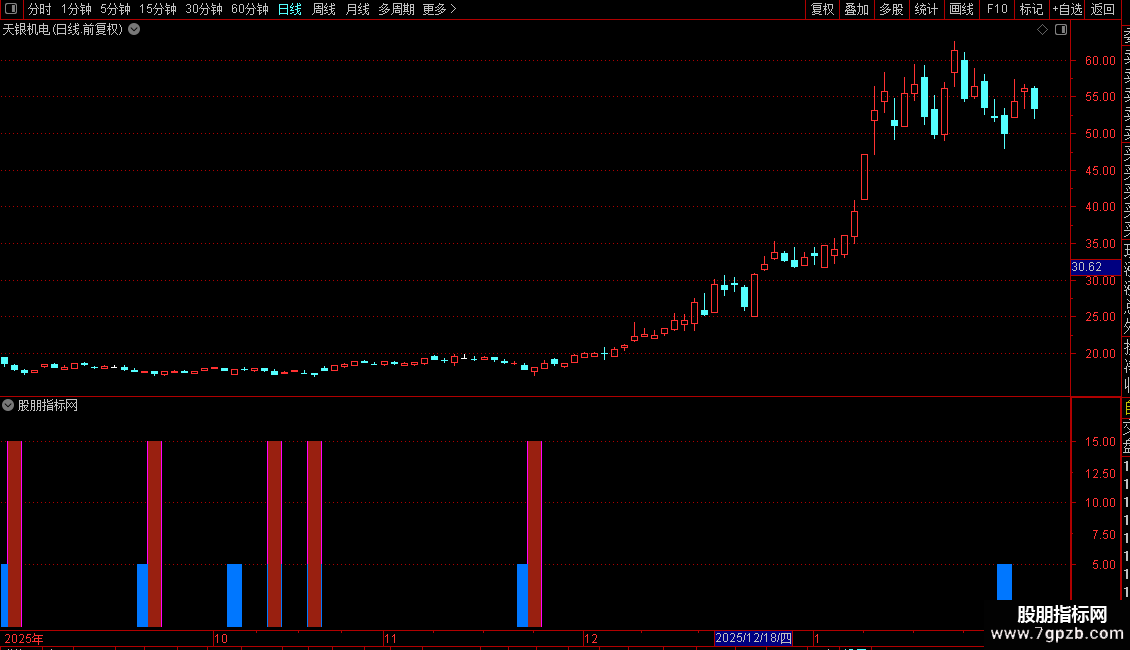Select the 5分钟 period tab

pyautogui.click(x=115, y=9)
